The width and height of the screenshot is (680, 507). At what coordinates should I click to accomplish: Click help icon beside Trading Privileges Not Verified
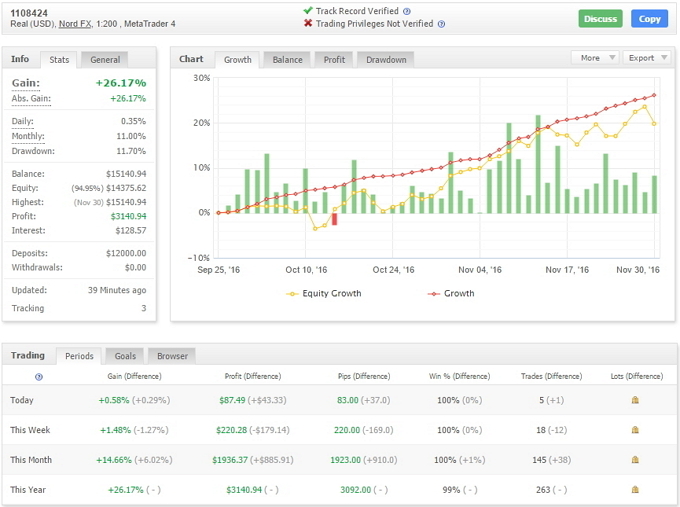(441, 24)
